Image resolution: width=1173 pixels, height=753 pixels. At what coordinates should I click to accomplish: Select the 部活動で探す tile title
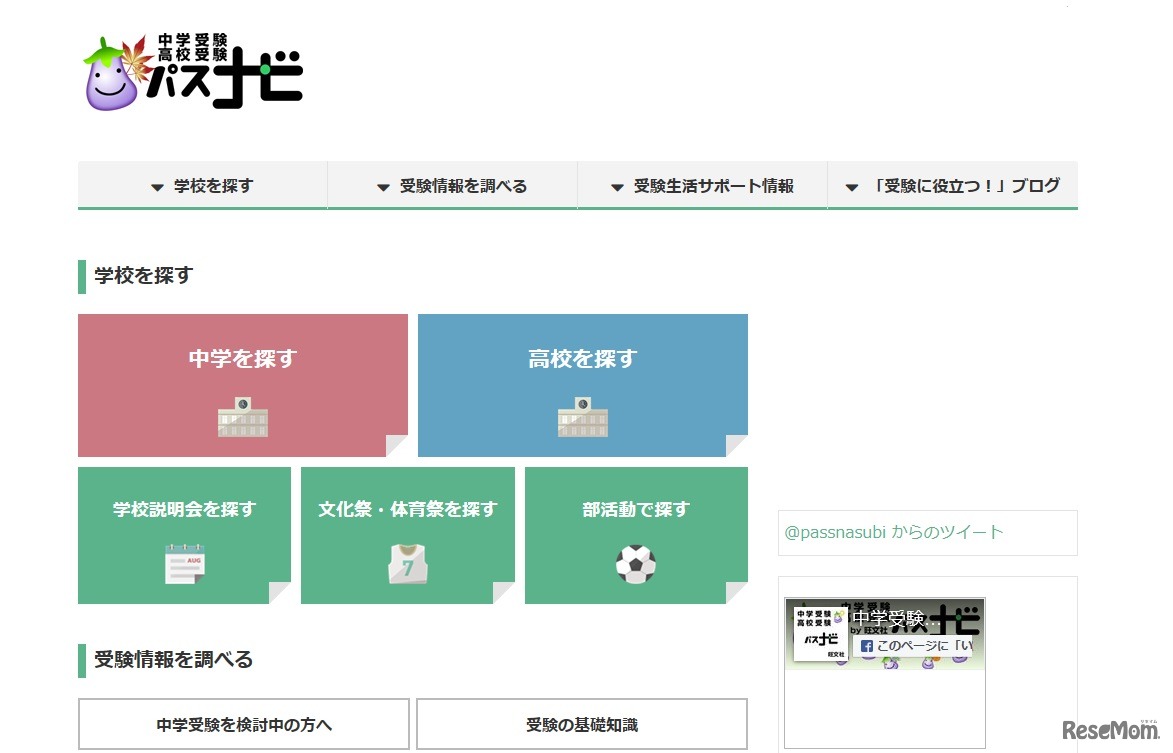click(x=636, y=509)
